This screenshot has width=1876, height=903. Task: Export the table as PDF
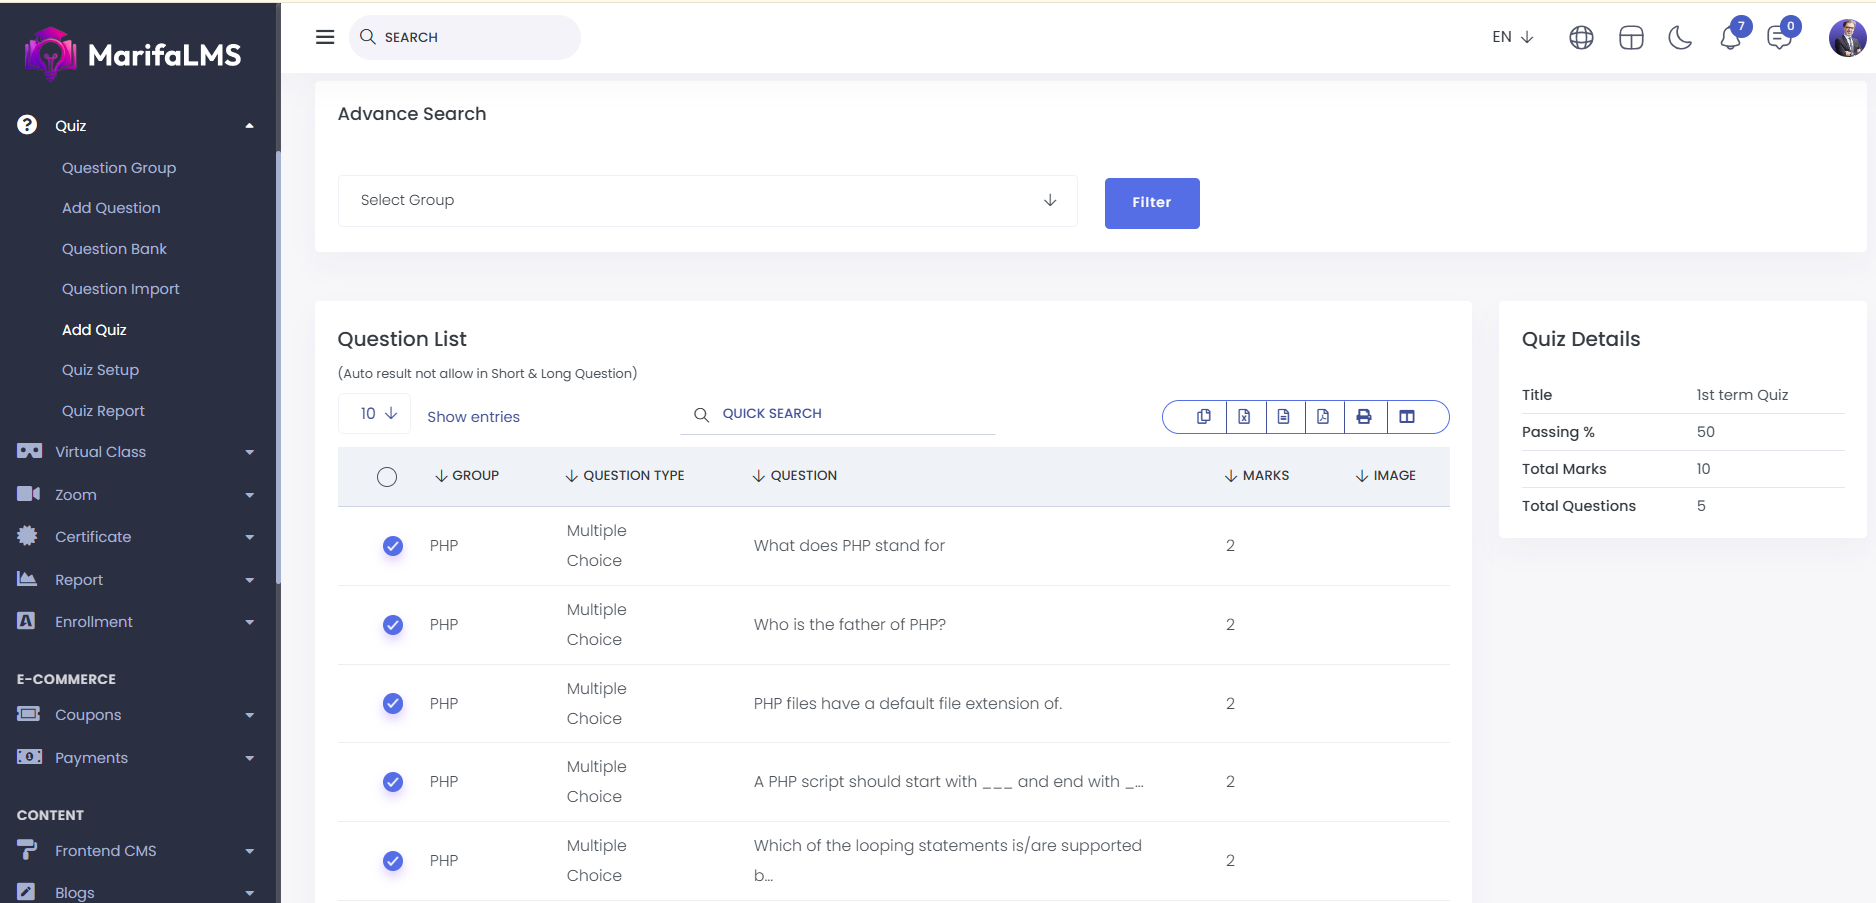tap(1323, 417)
